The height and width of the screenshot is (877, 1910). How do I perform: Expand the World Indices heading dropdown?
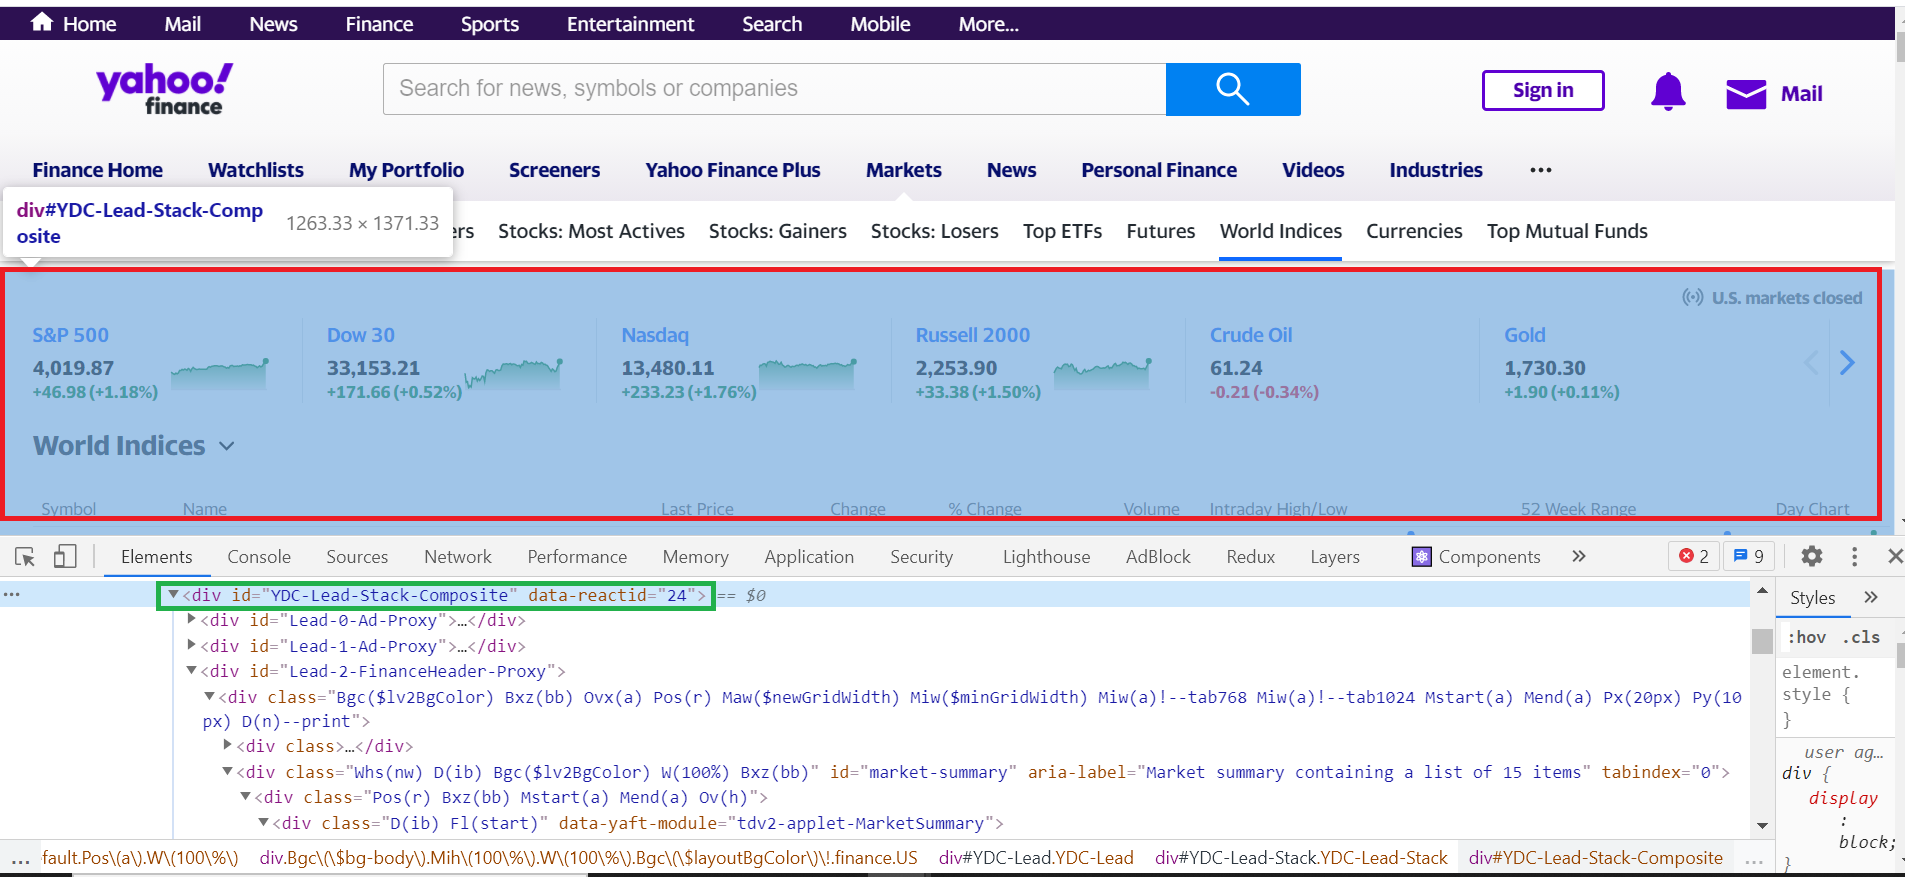click(227, 446)
